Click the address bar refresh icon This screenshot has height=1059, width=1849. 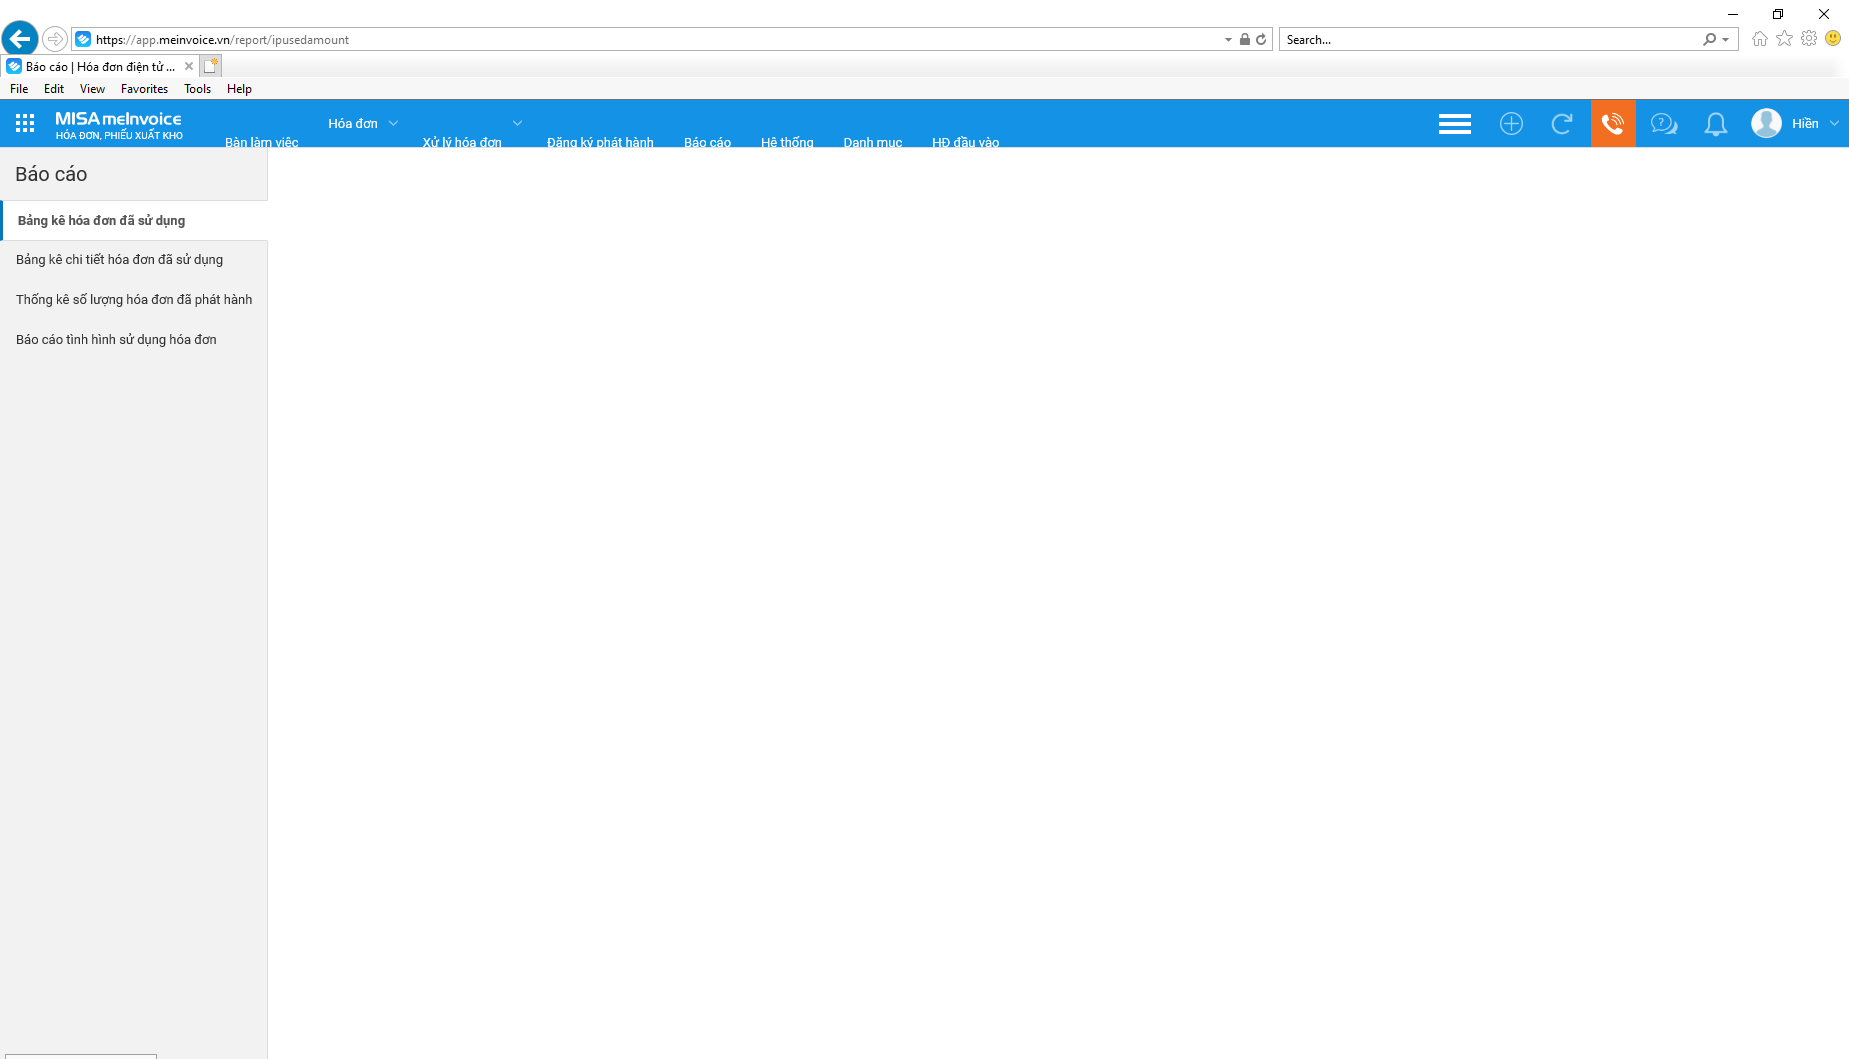tap(1261, 39)
